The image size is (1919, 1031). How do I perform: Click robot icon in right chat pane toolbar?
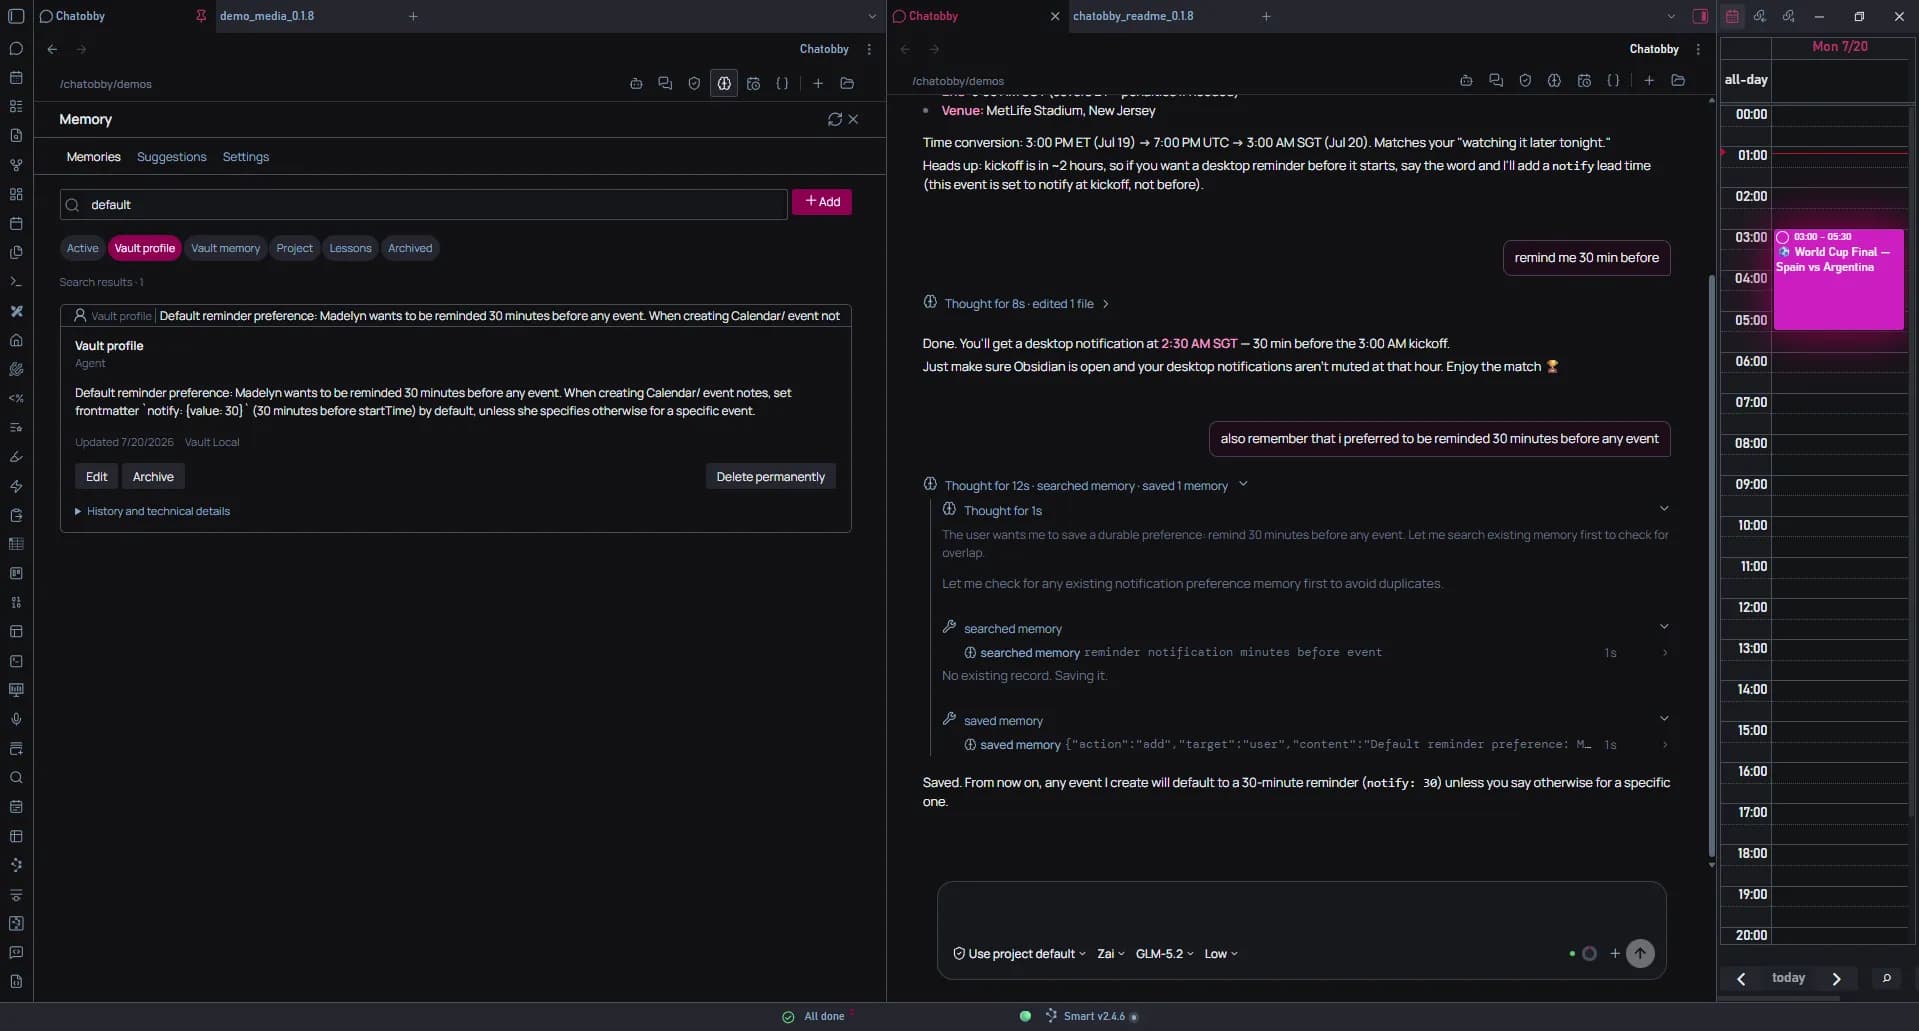[1466, 81]
